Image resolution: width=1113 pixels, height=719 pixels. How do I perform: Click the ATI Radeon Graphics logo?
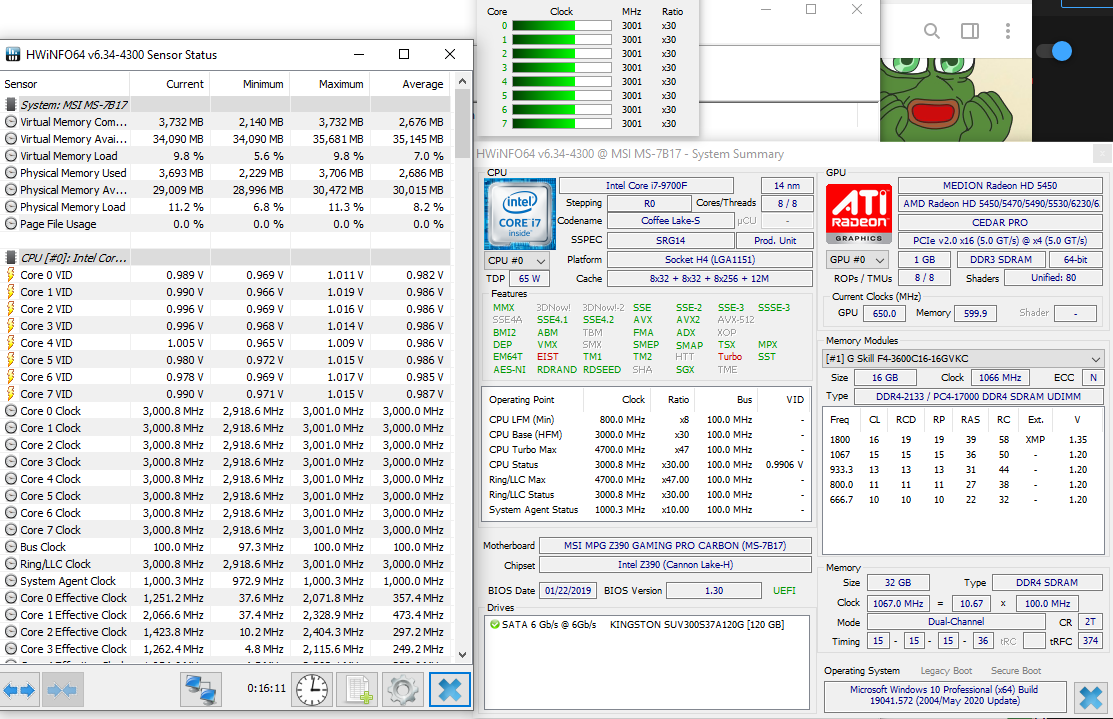[858, 214]
